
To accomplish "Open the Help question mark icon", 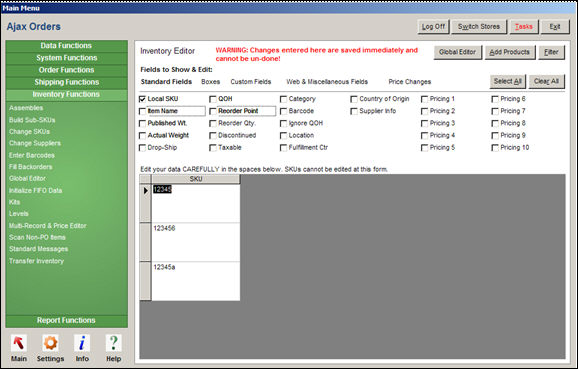I will (x=114, y=343).
